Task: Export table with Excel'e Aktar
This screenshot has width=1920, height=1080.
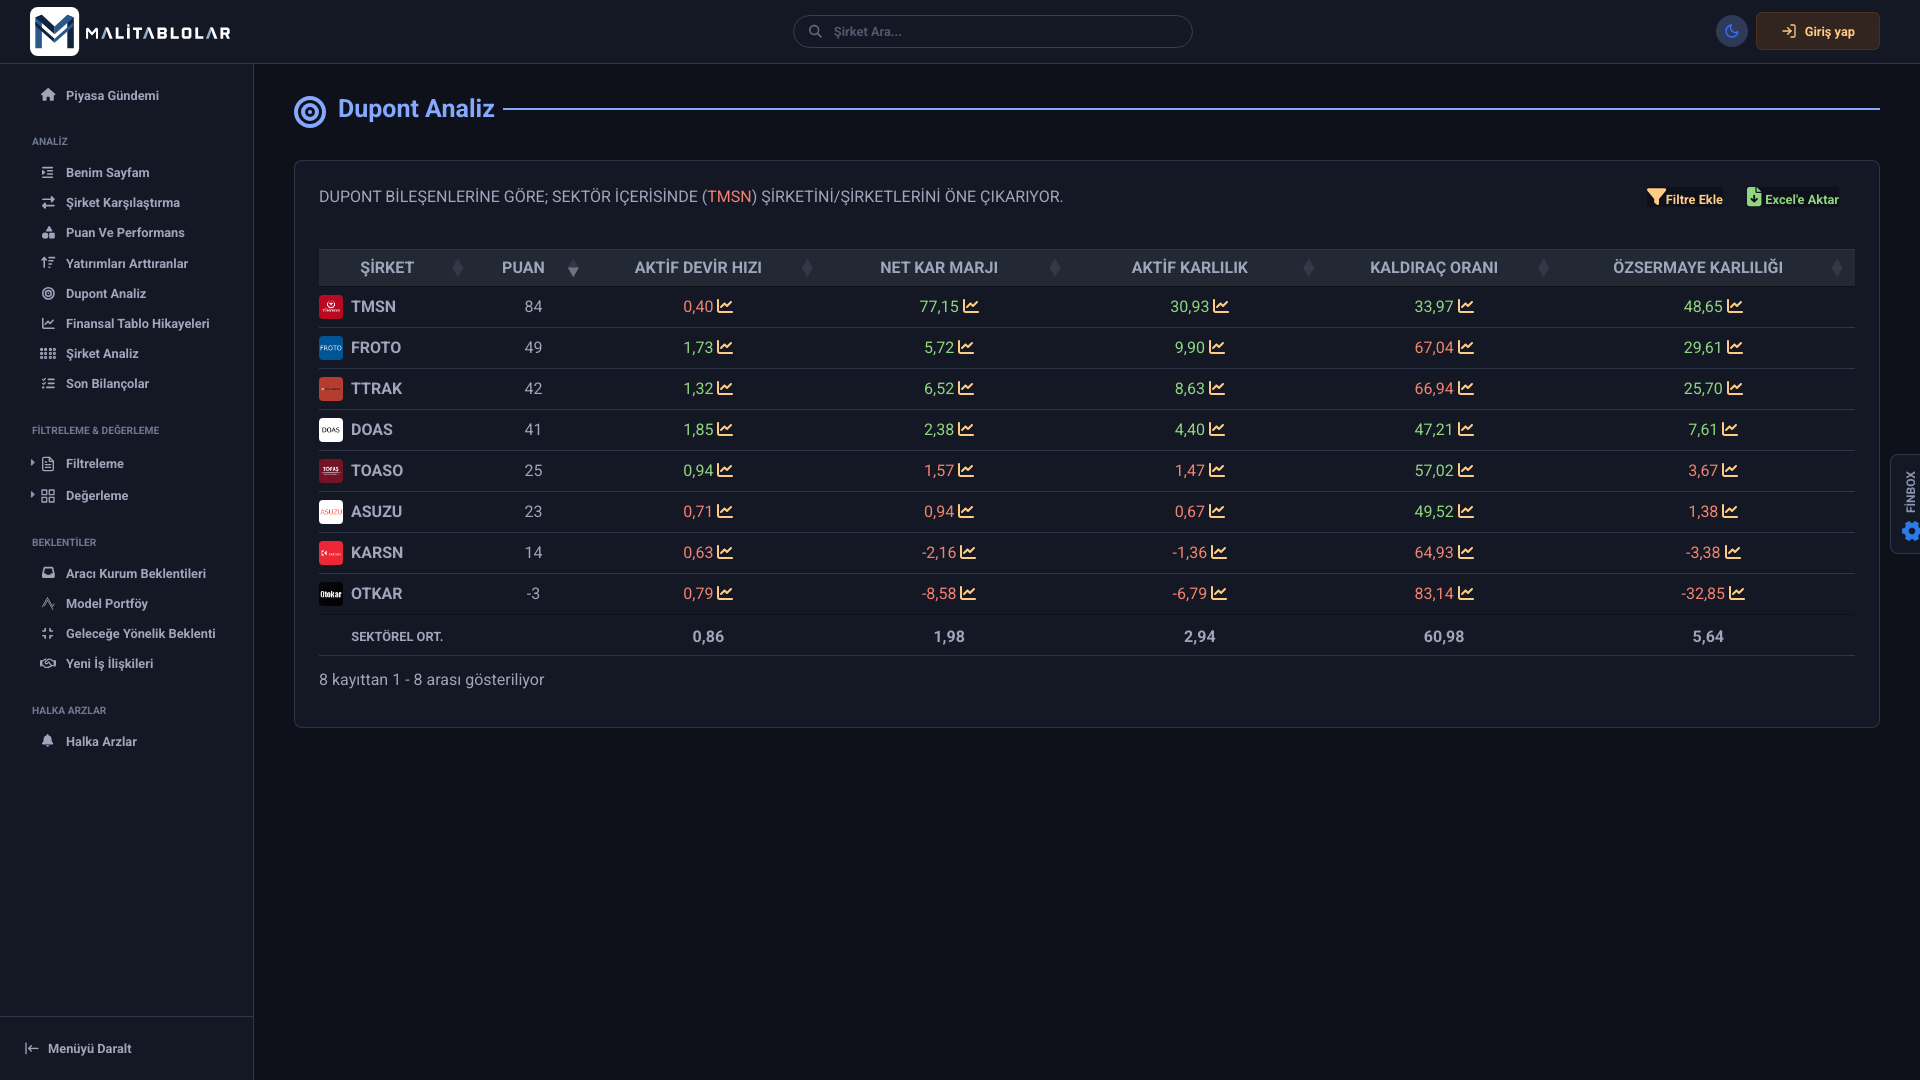Action: 1793,198
